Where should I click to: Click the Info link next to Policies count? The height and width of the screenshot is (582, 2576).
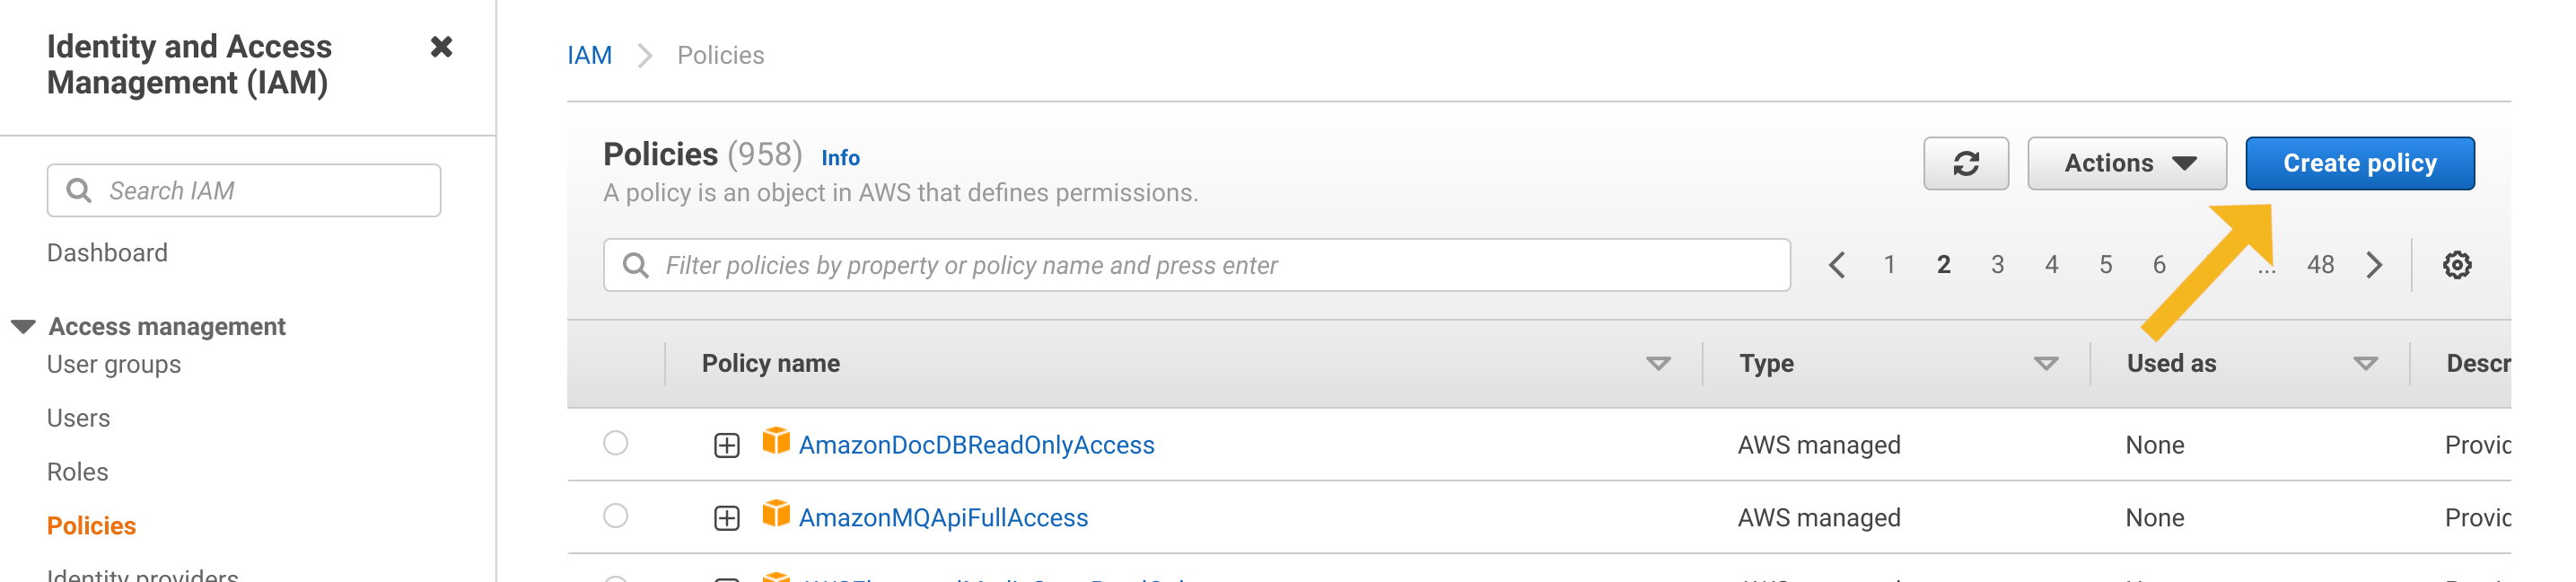840,157
